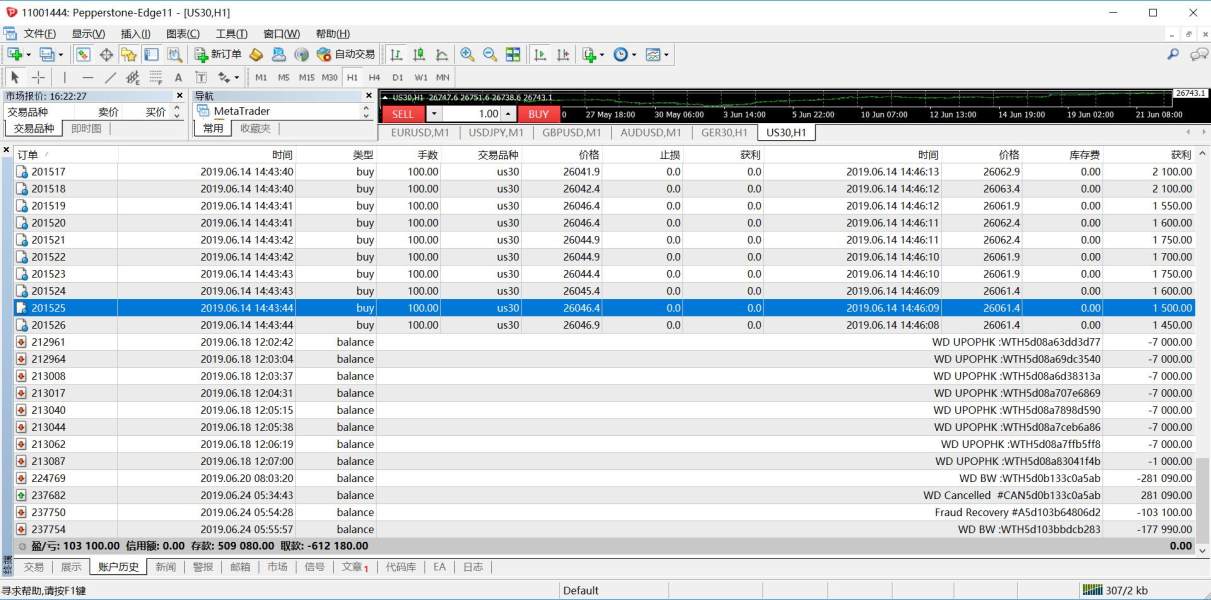
Task: Switch to the 即时图 tick chart tab
Action: [x=86, y=128]
